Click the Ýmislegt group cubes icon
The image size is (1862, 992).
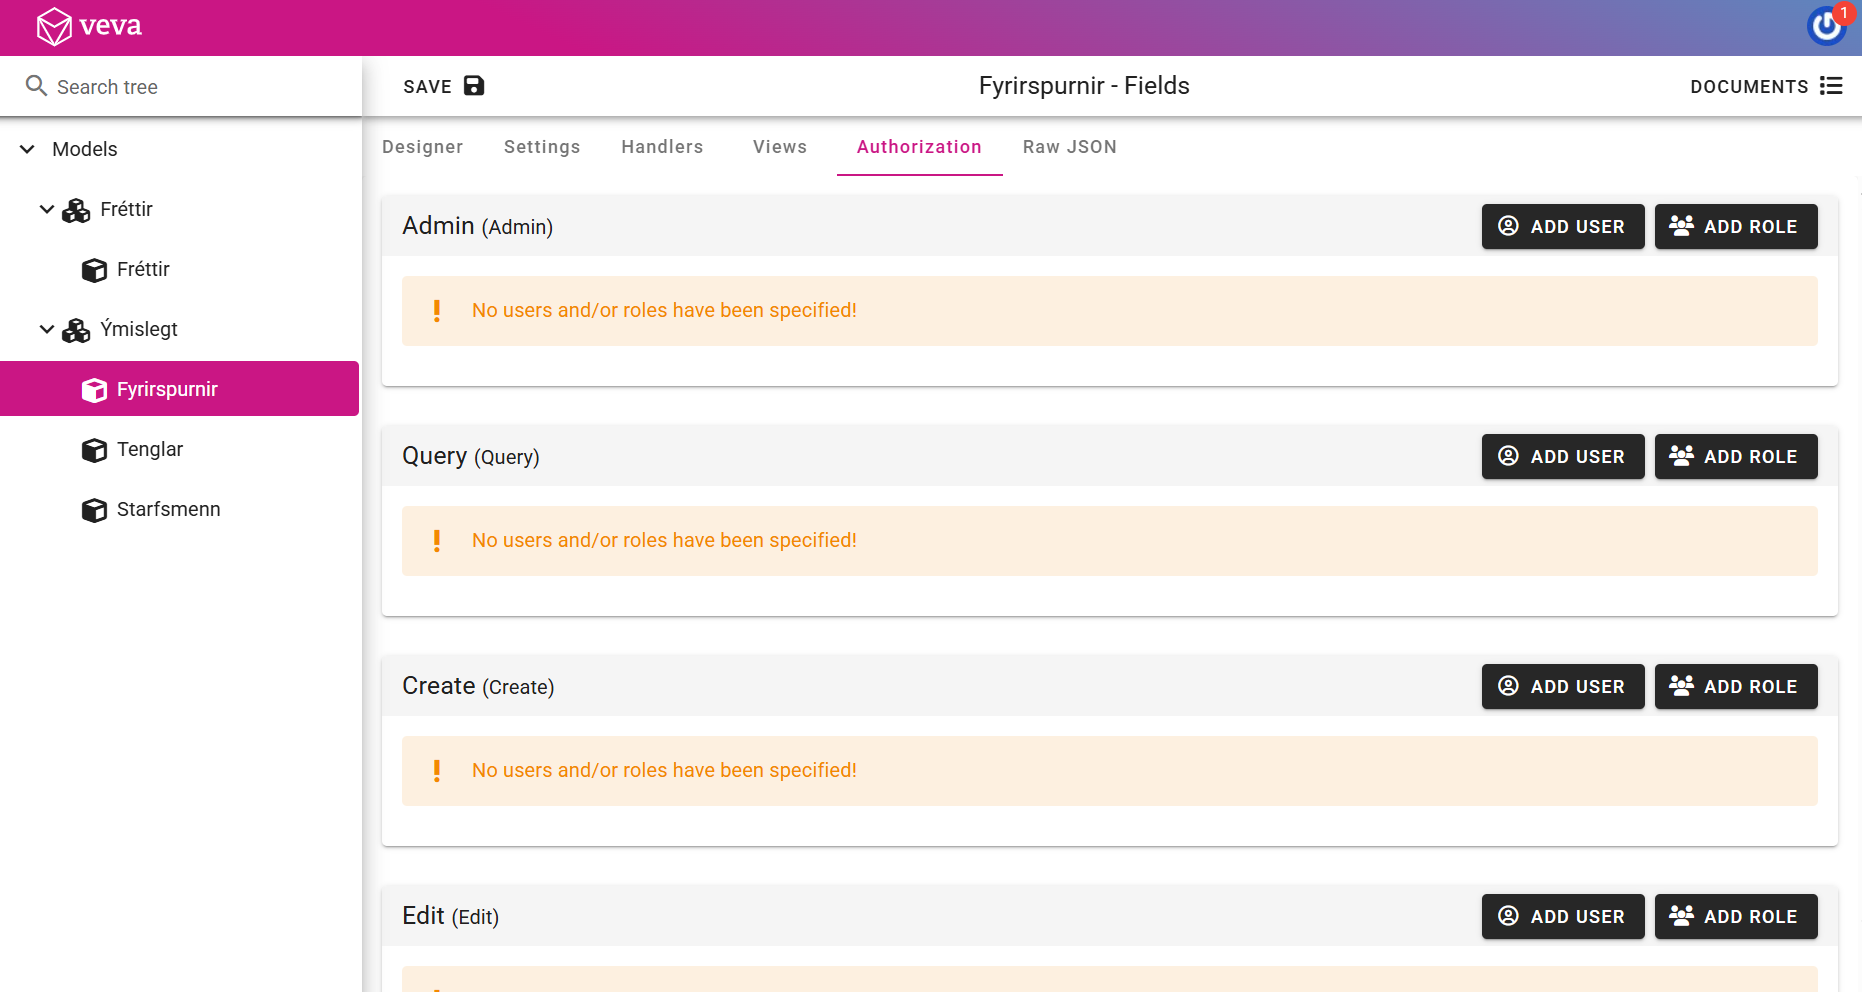(76, 330)
